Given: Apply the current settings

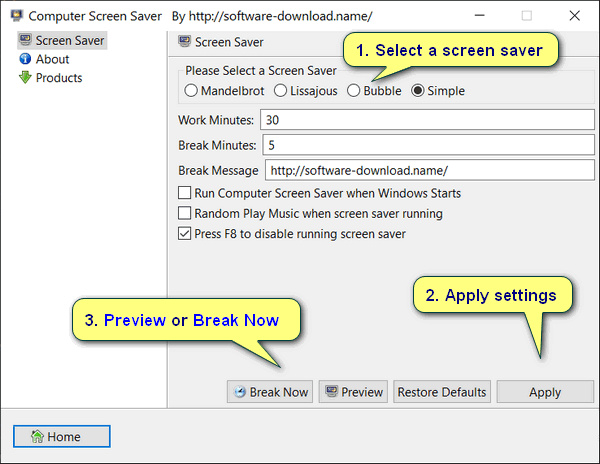Looking at the screenshot, I should click(545, 392).
